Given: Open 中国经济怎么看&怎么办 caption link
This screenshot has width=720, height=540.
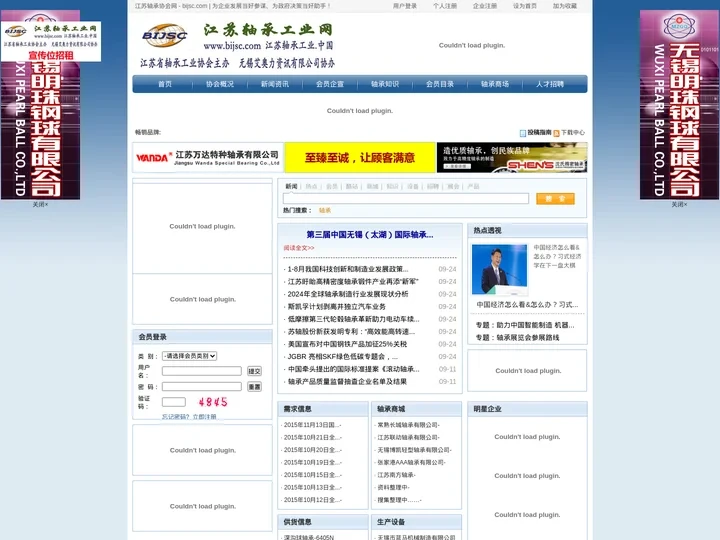Looking at the screenshot, I should pyautogui.click(x=527, y=304).
